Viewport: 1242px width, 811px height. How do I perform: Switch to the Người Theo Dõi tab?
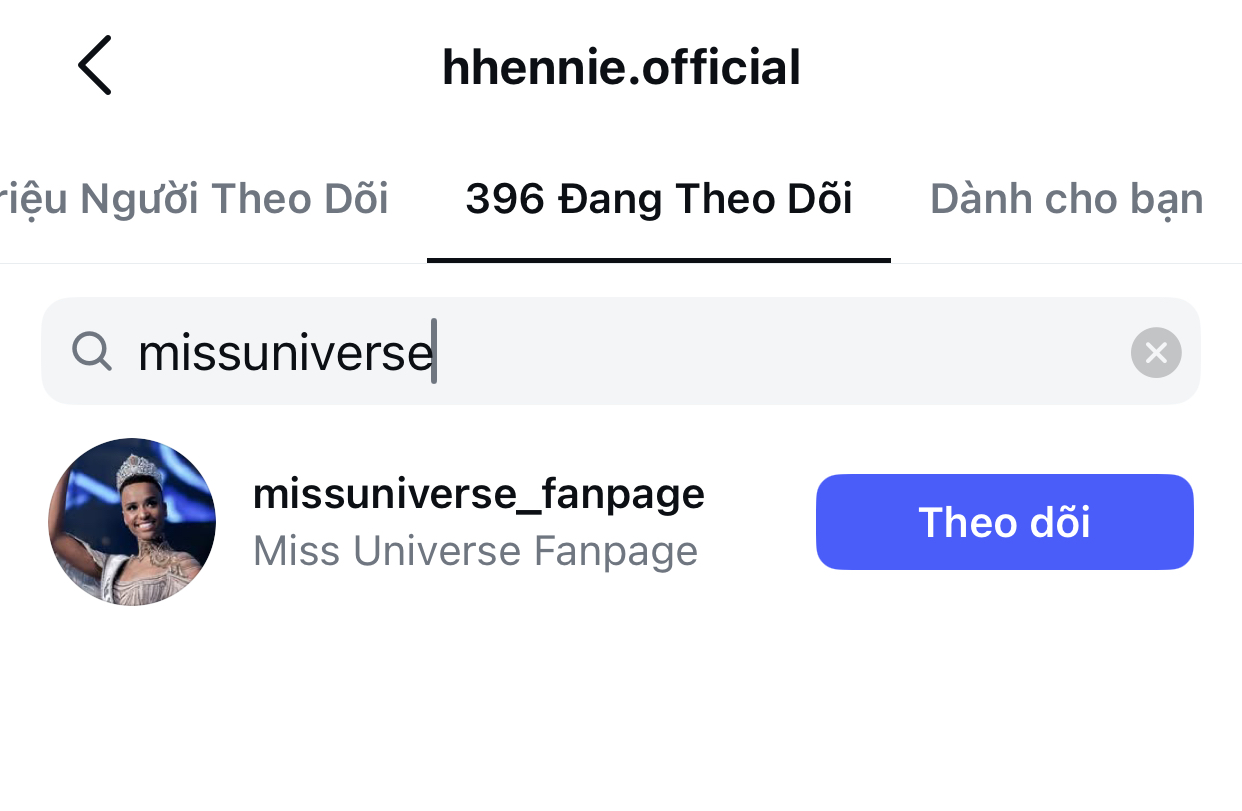click(194, 199)
